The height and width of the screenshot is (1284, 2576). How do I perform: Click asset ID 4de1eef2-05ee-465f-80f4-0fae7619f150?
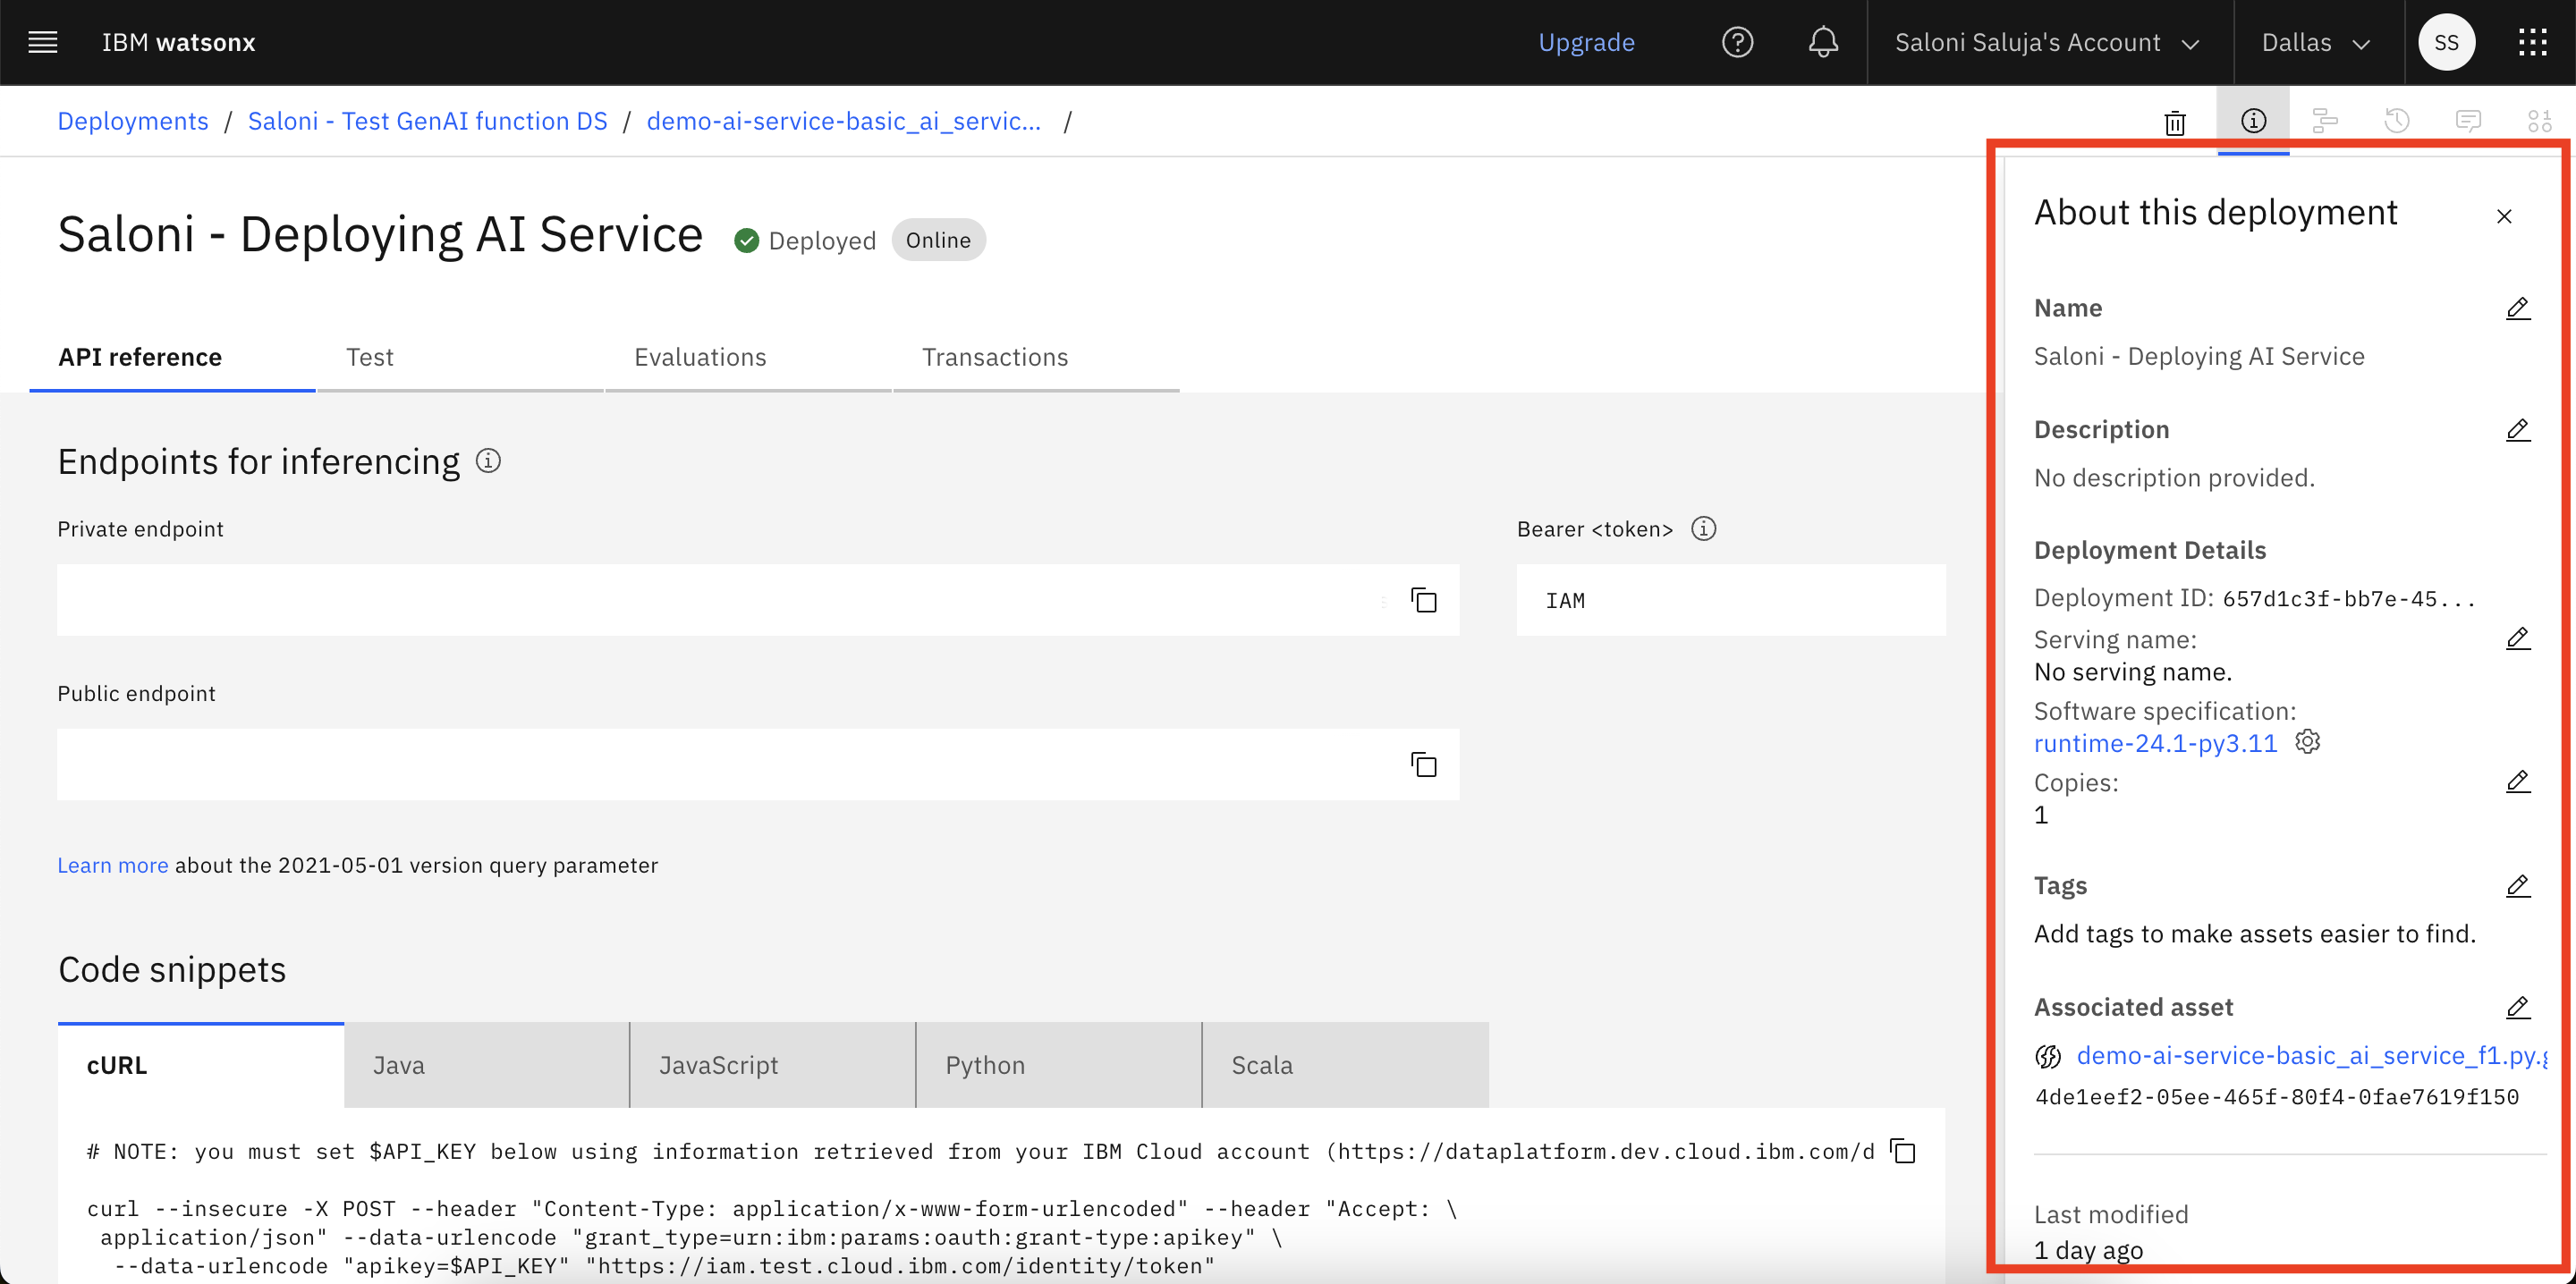(2277, 1097)
